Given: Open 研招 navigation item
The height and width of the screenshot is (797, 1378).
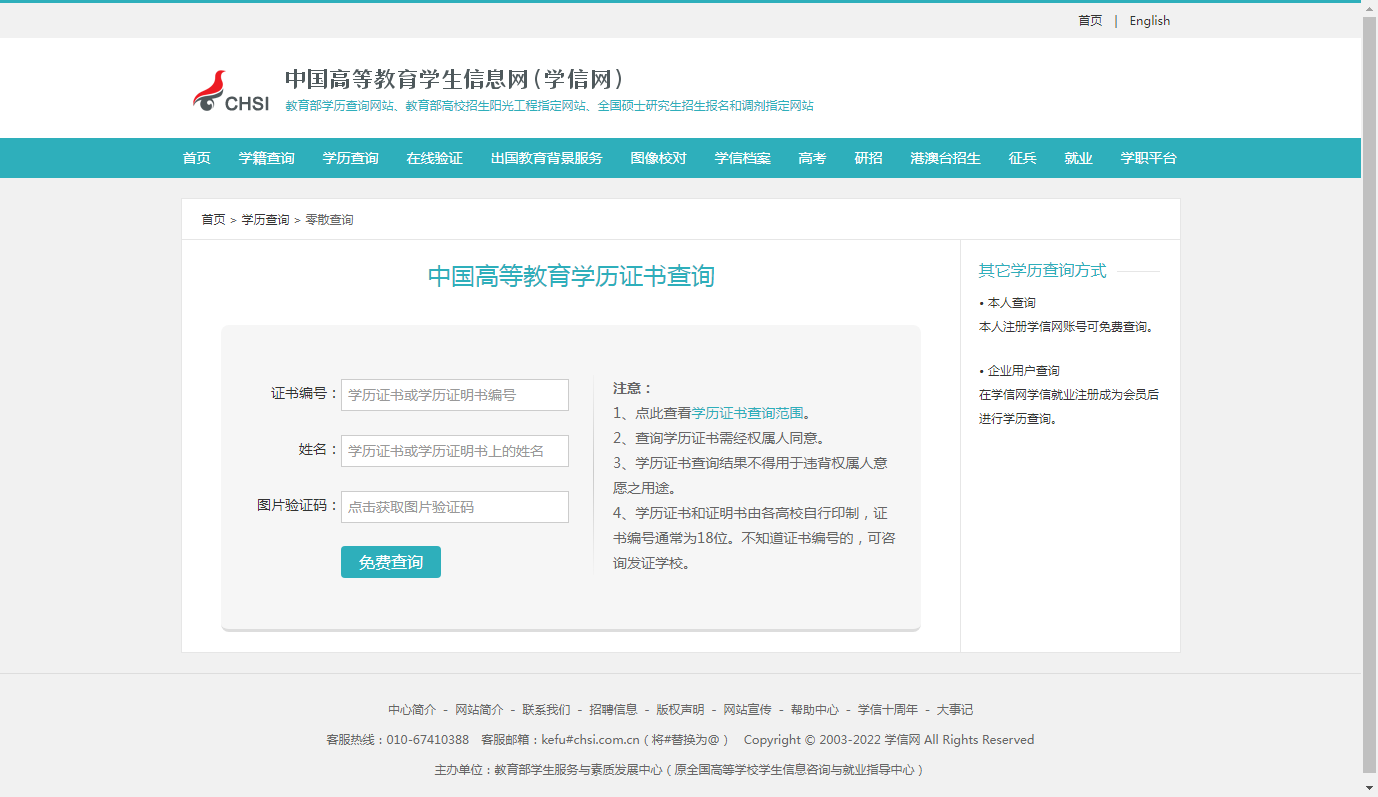Looking at the screenshot, I should [869, 158].
